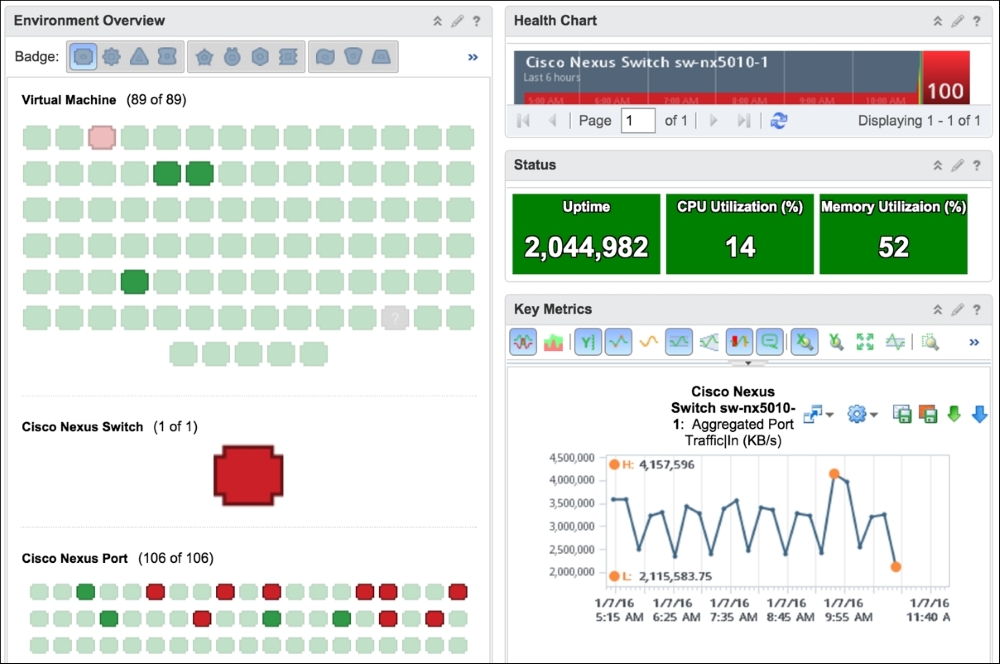This screenshot has width=1000, height=664.
Task: Click the red health score 100 badge
Action: 946,78
